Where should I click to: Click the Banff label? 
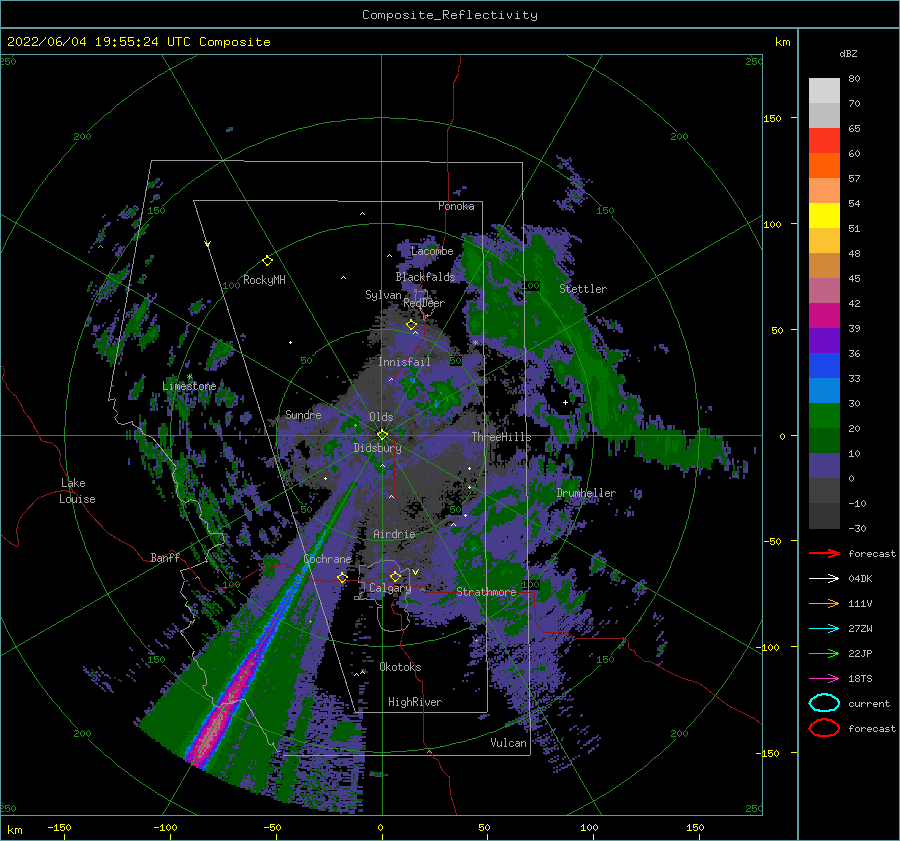(x=165, y=557)
